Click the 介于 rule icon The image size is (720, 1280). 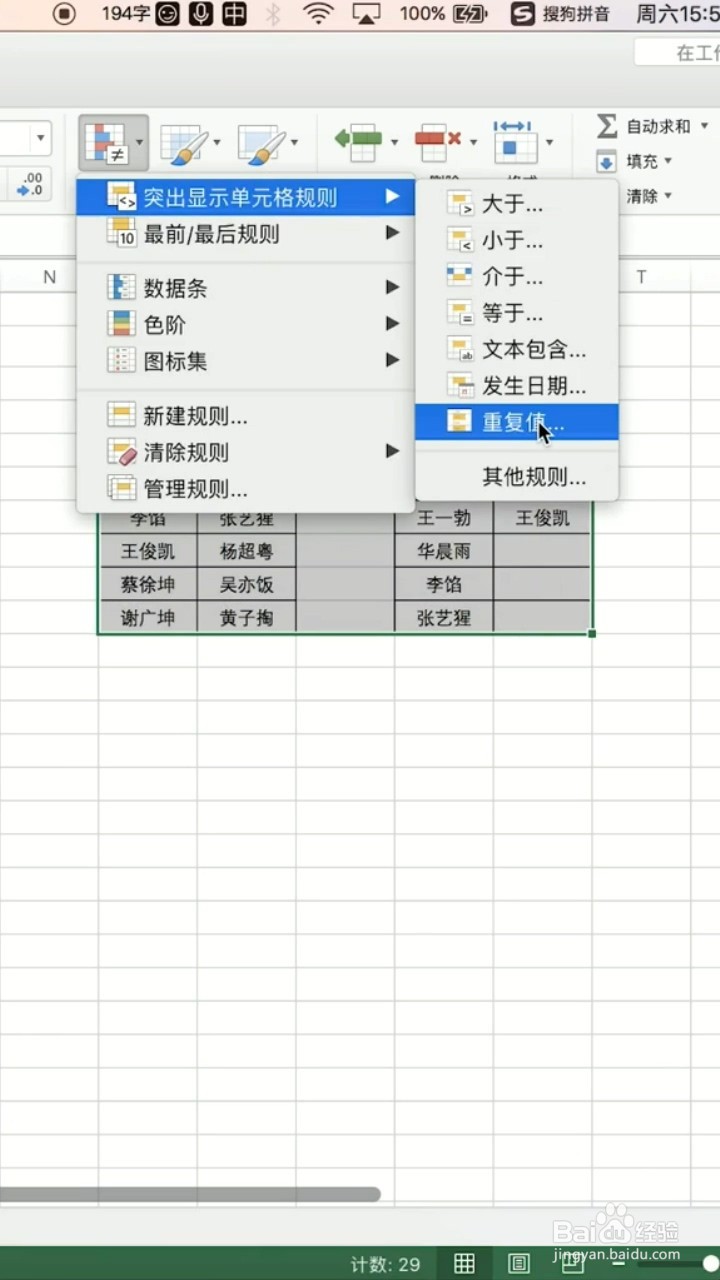pos(460,276)
